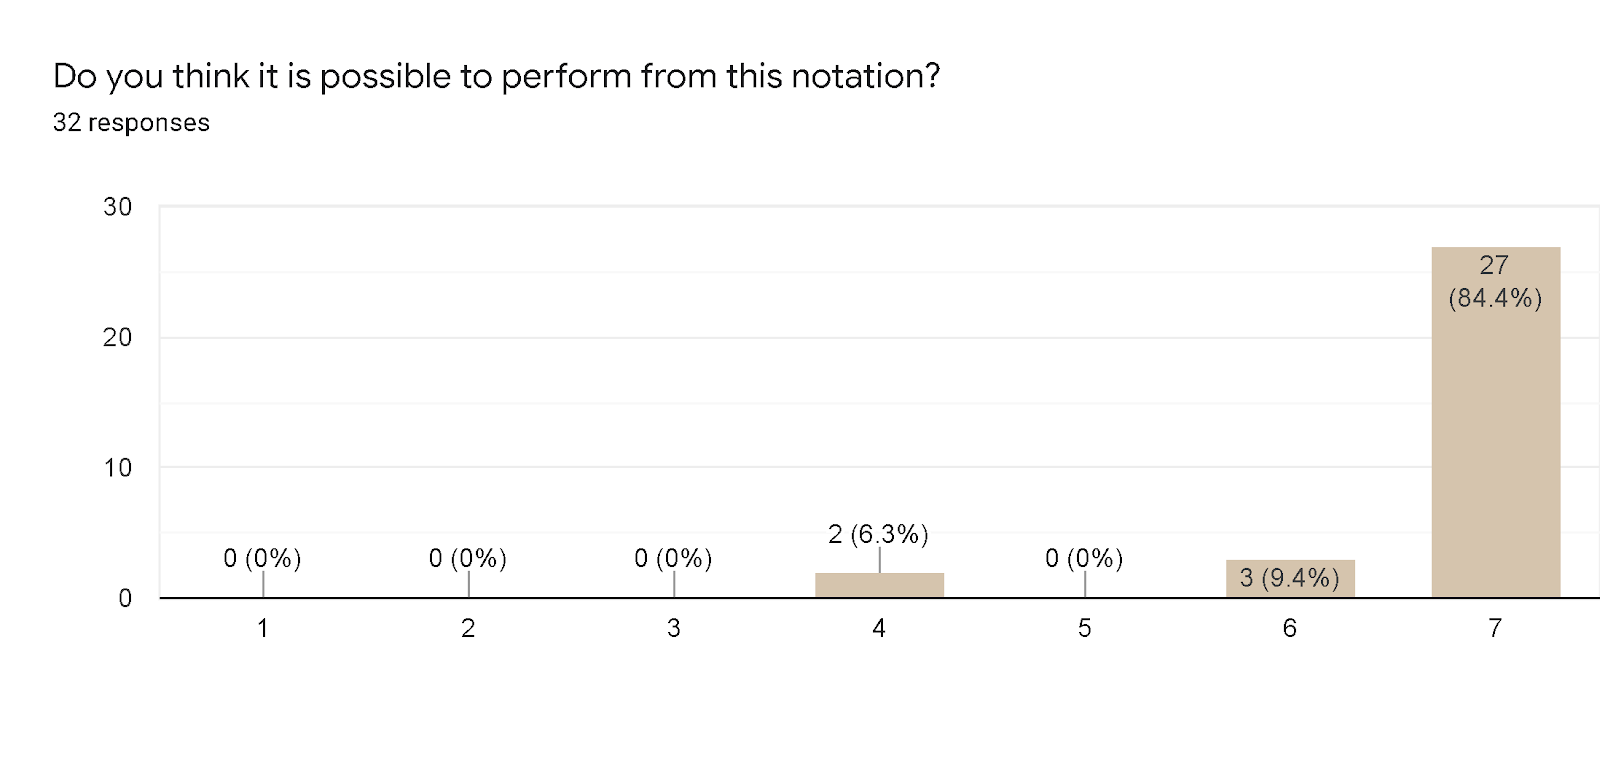Click the '0 (0%)' label above rating 1
The height and width of the screenshot is (761, 1600).
(262, 558)
